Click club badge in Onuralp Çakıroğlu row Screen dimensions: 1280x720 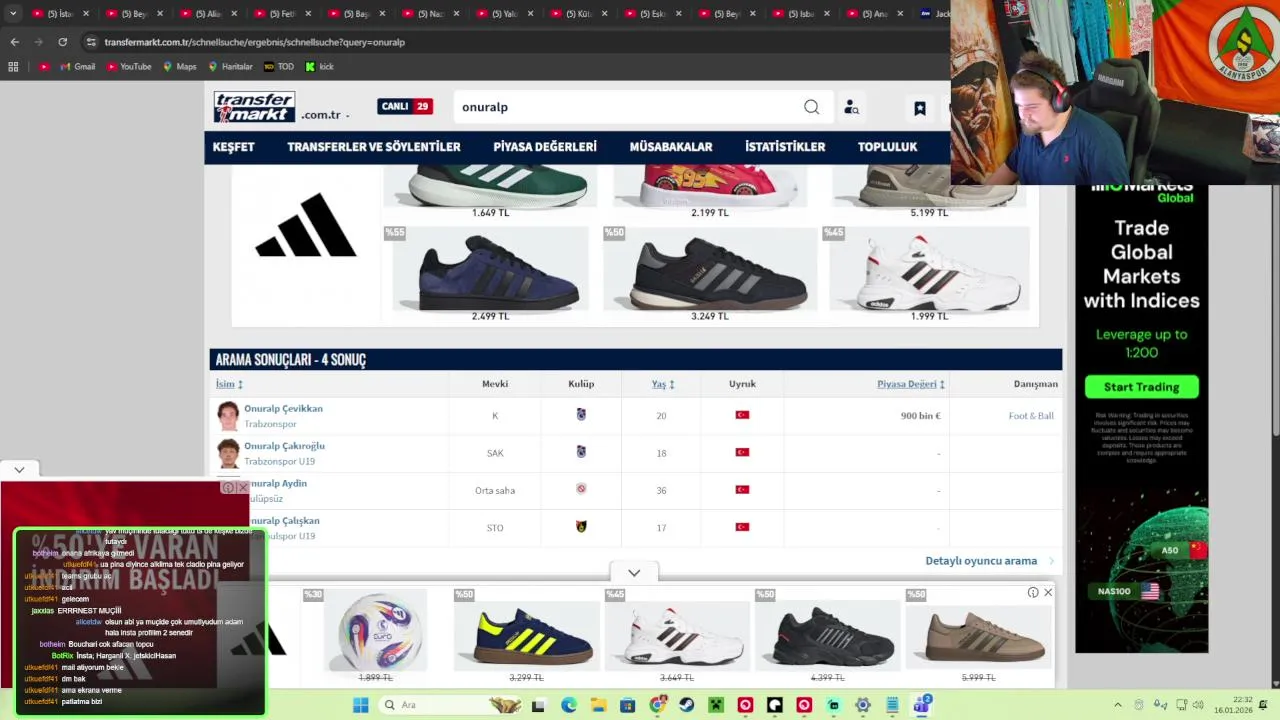pyautogui.click(x=581, y=452)
